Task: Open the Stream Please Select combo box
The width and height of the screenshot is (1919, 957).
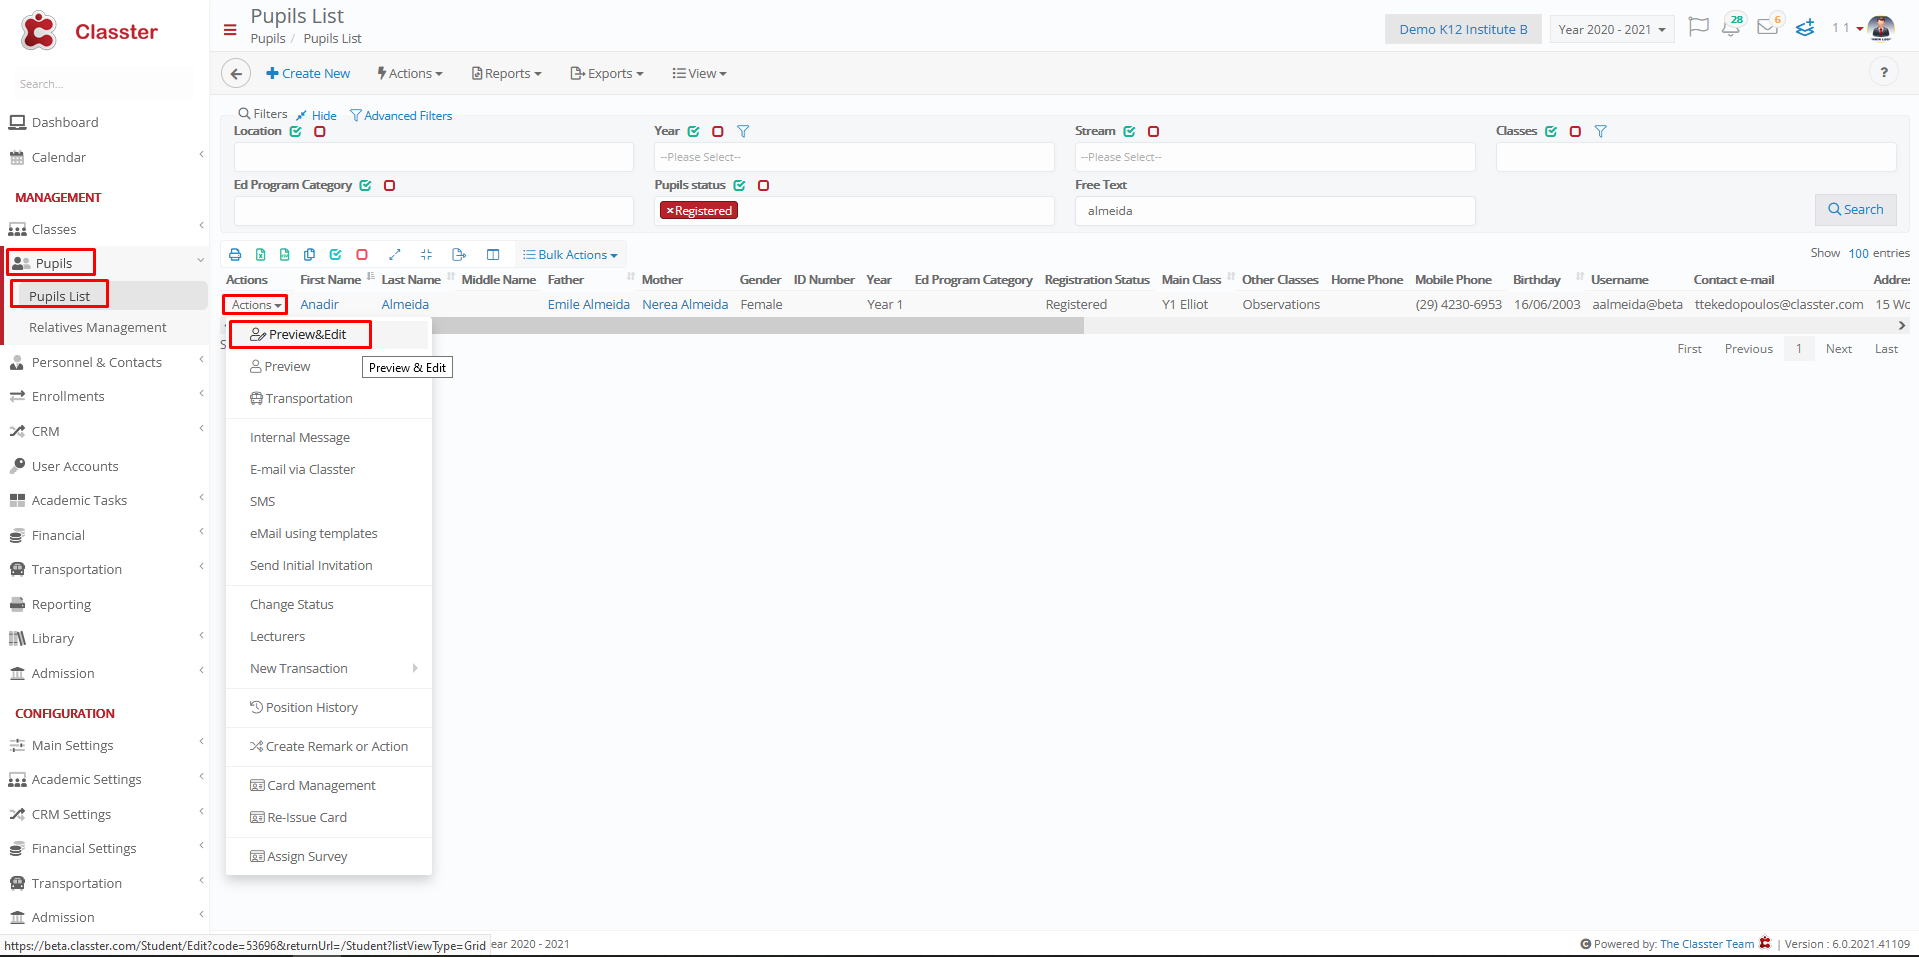Action: click(x=1275, y=157)
